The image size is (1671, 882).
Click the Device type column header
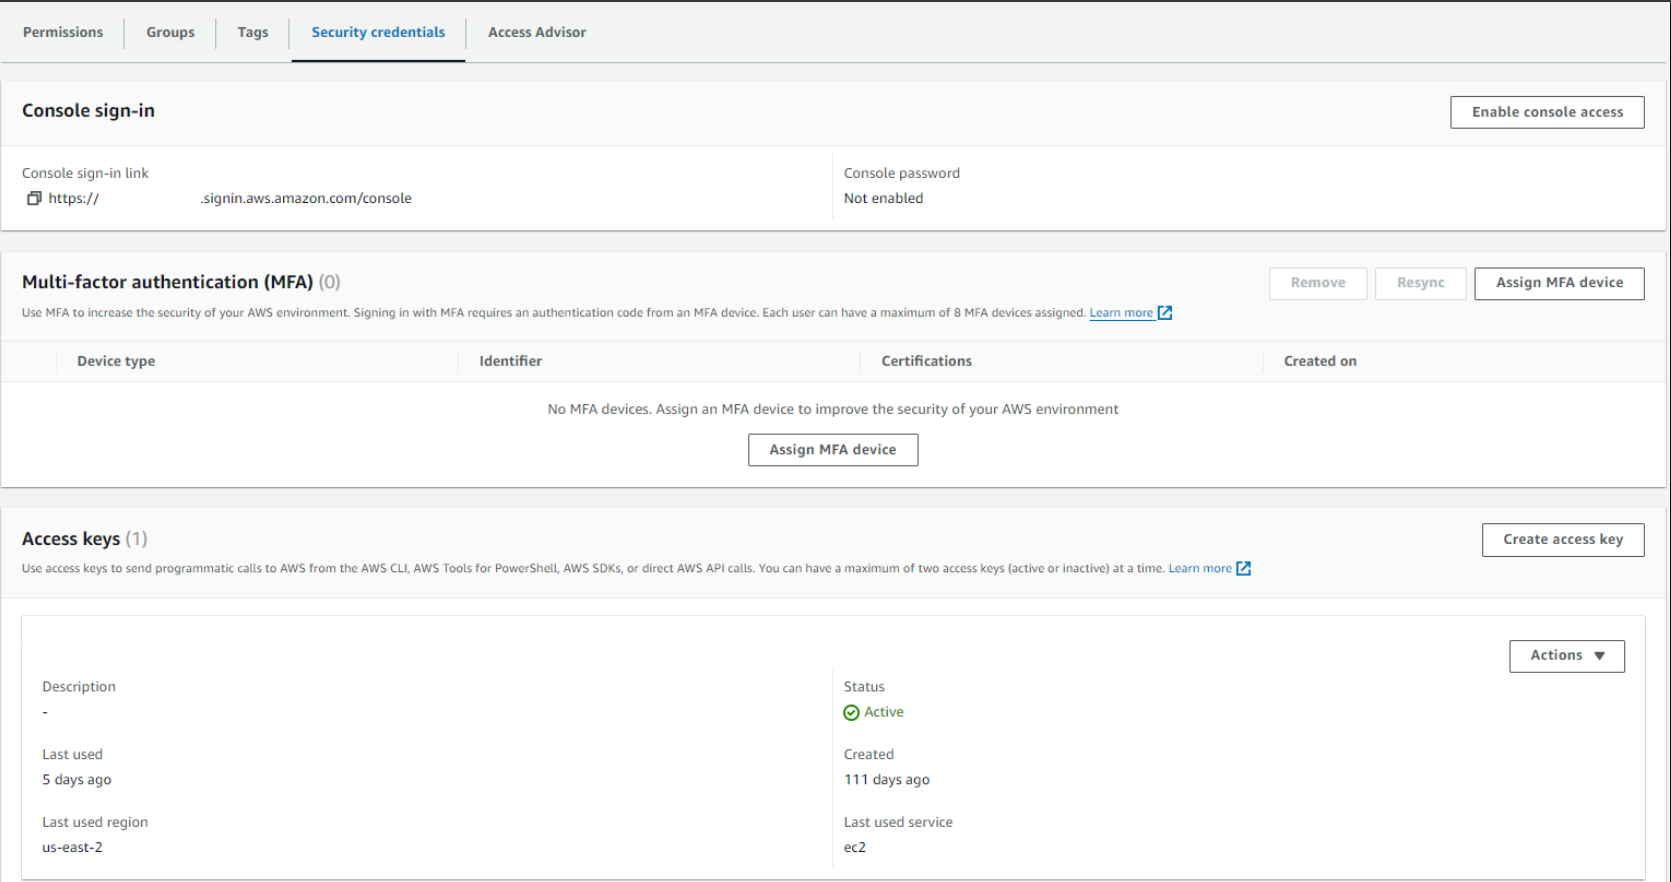coord(116,361)
